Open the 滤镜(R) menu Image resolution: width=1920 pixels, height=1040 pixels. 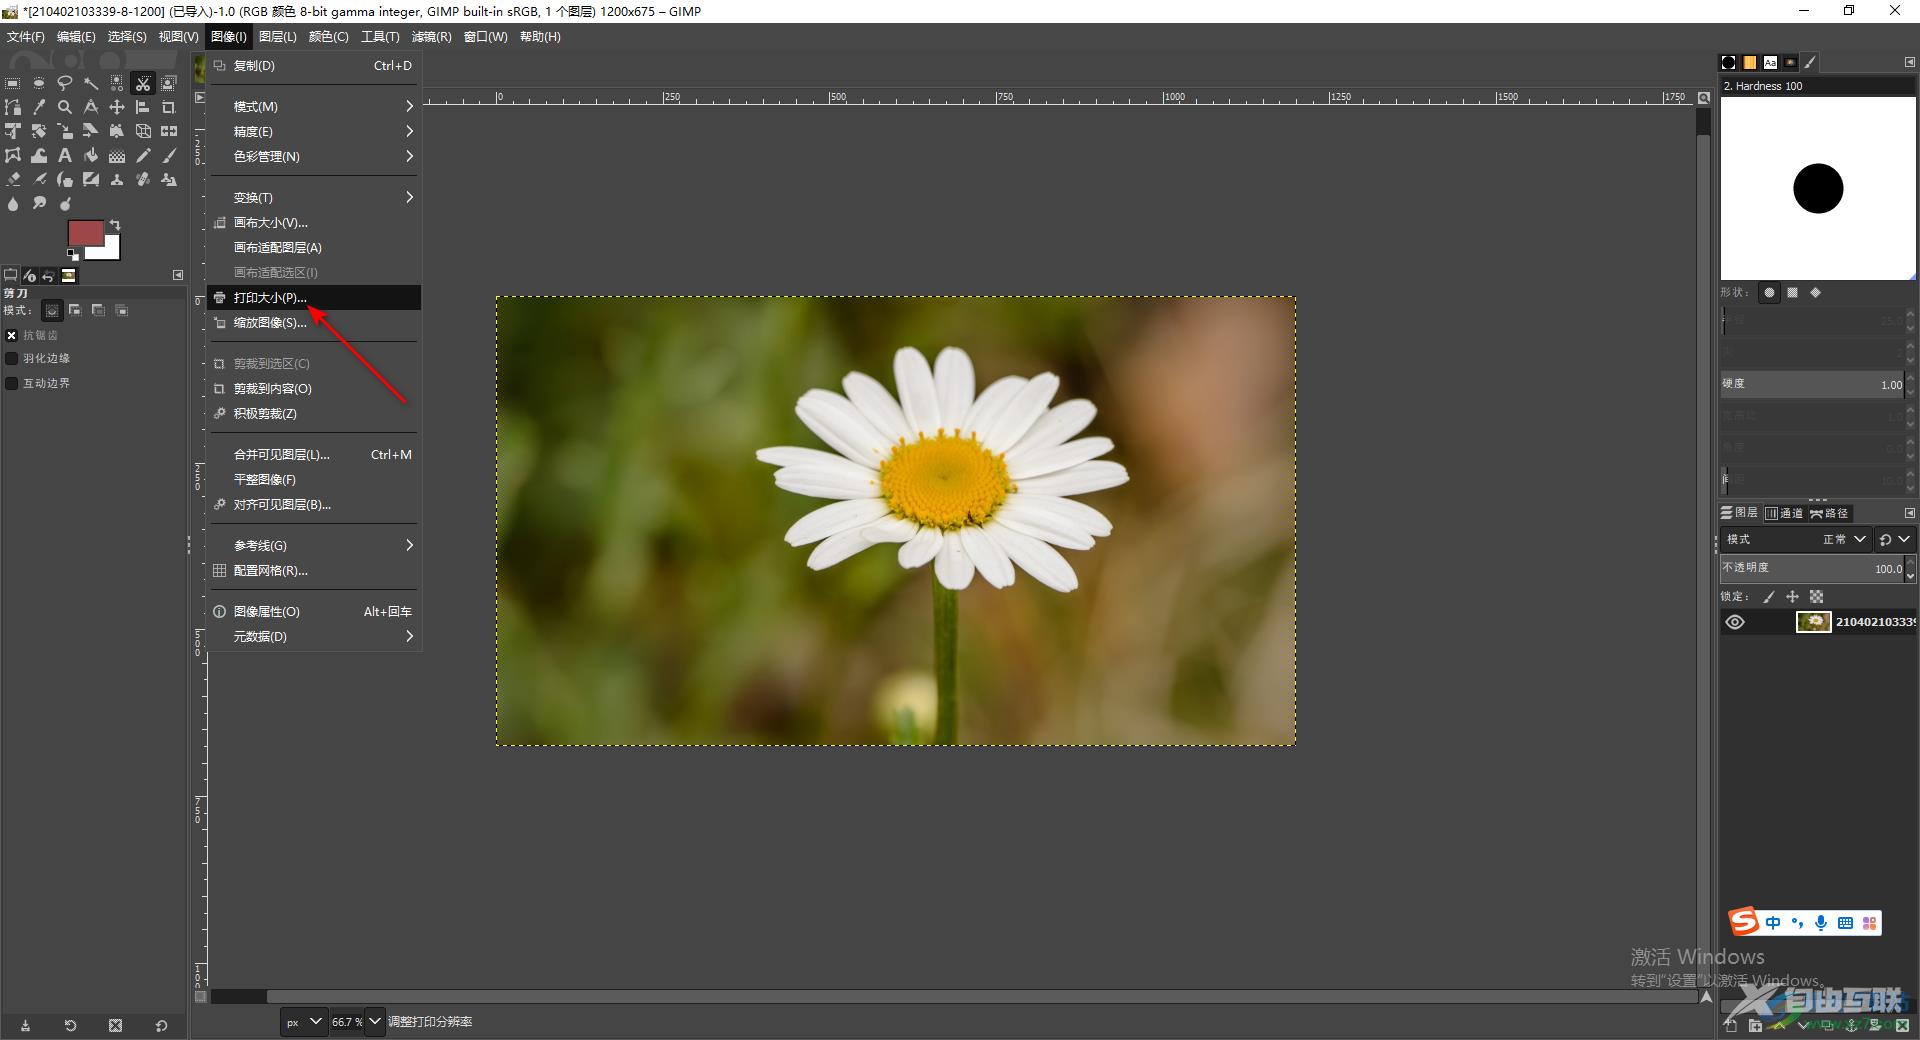[x=431, y=36]
